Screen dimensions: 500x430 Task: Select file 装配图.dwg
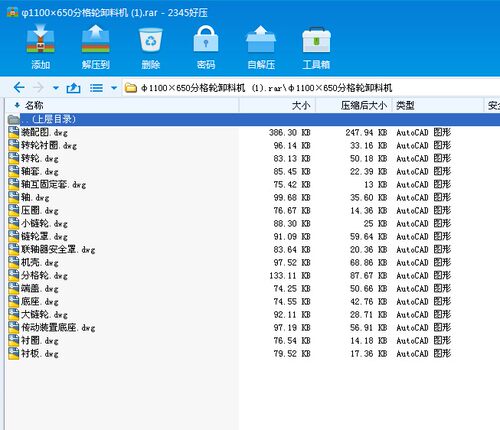point(44,133)
